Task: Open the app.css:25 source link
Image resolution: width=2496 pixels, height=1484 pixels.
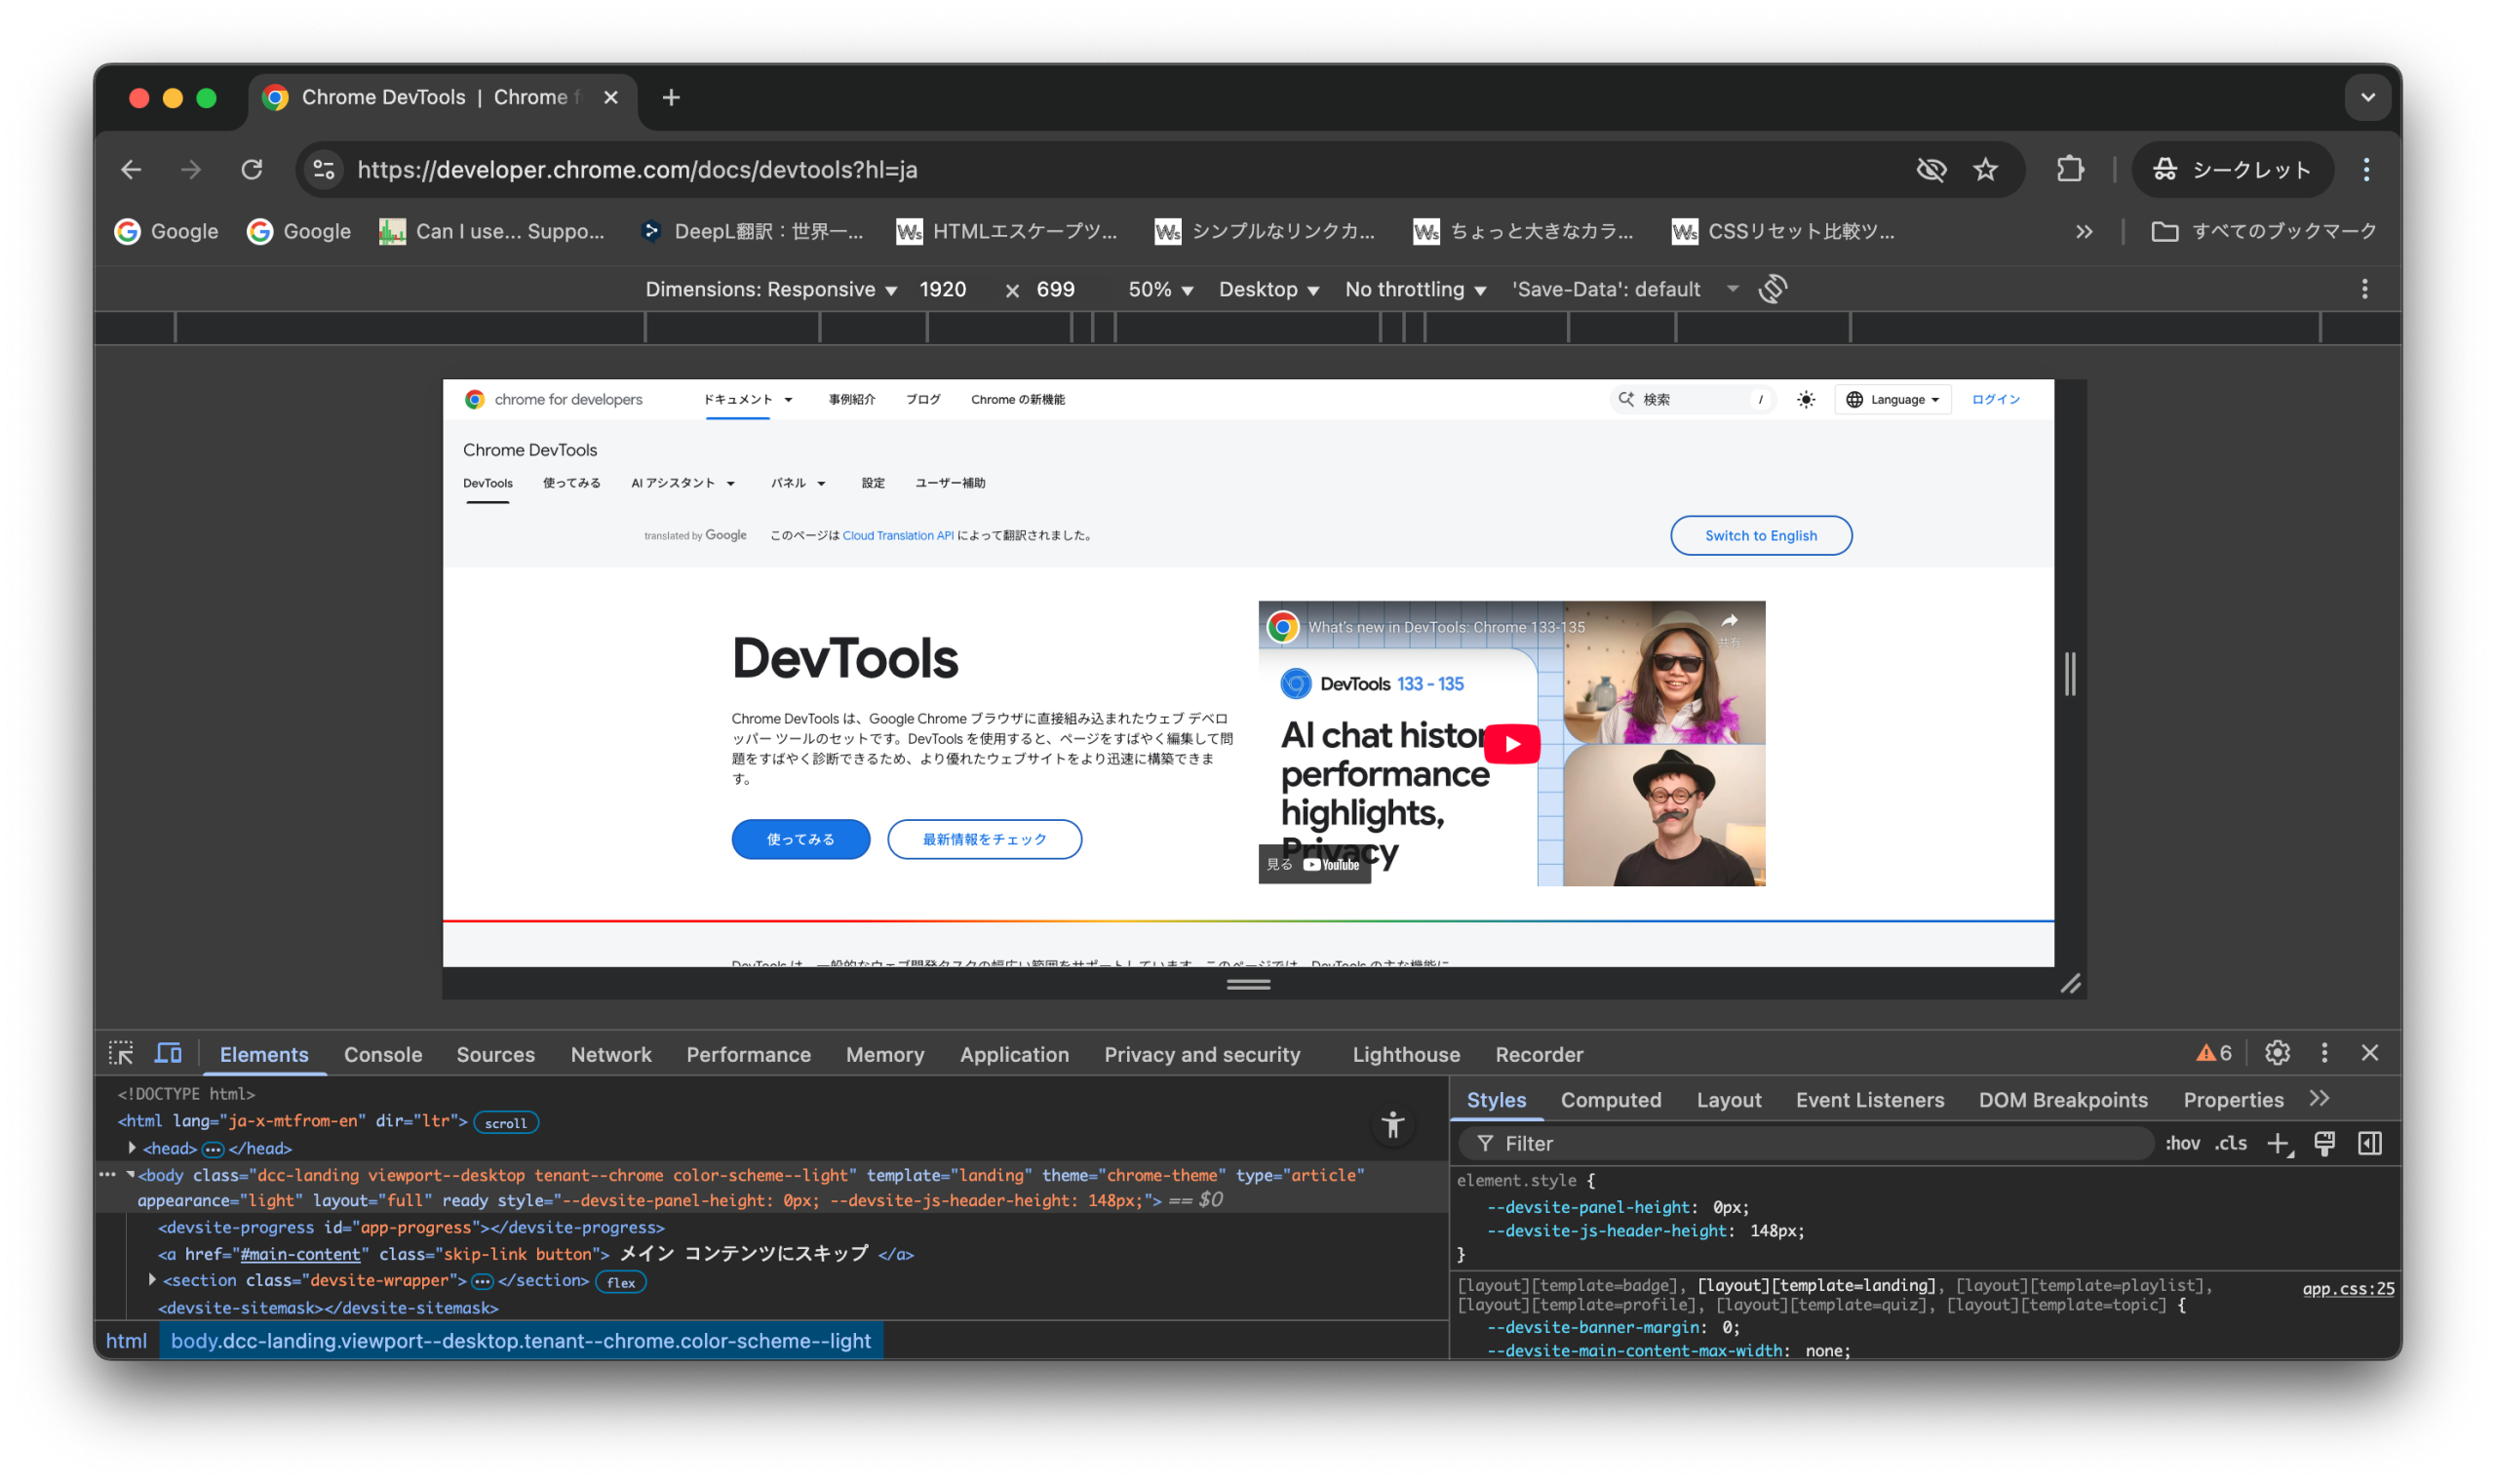Action: click(x=2347, y=1288)
